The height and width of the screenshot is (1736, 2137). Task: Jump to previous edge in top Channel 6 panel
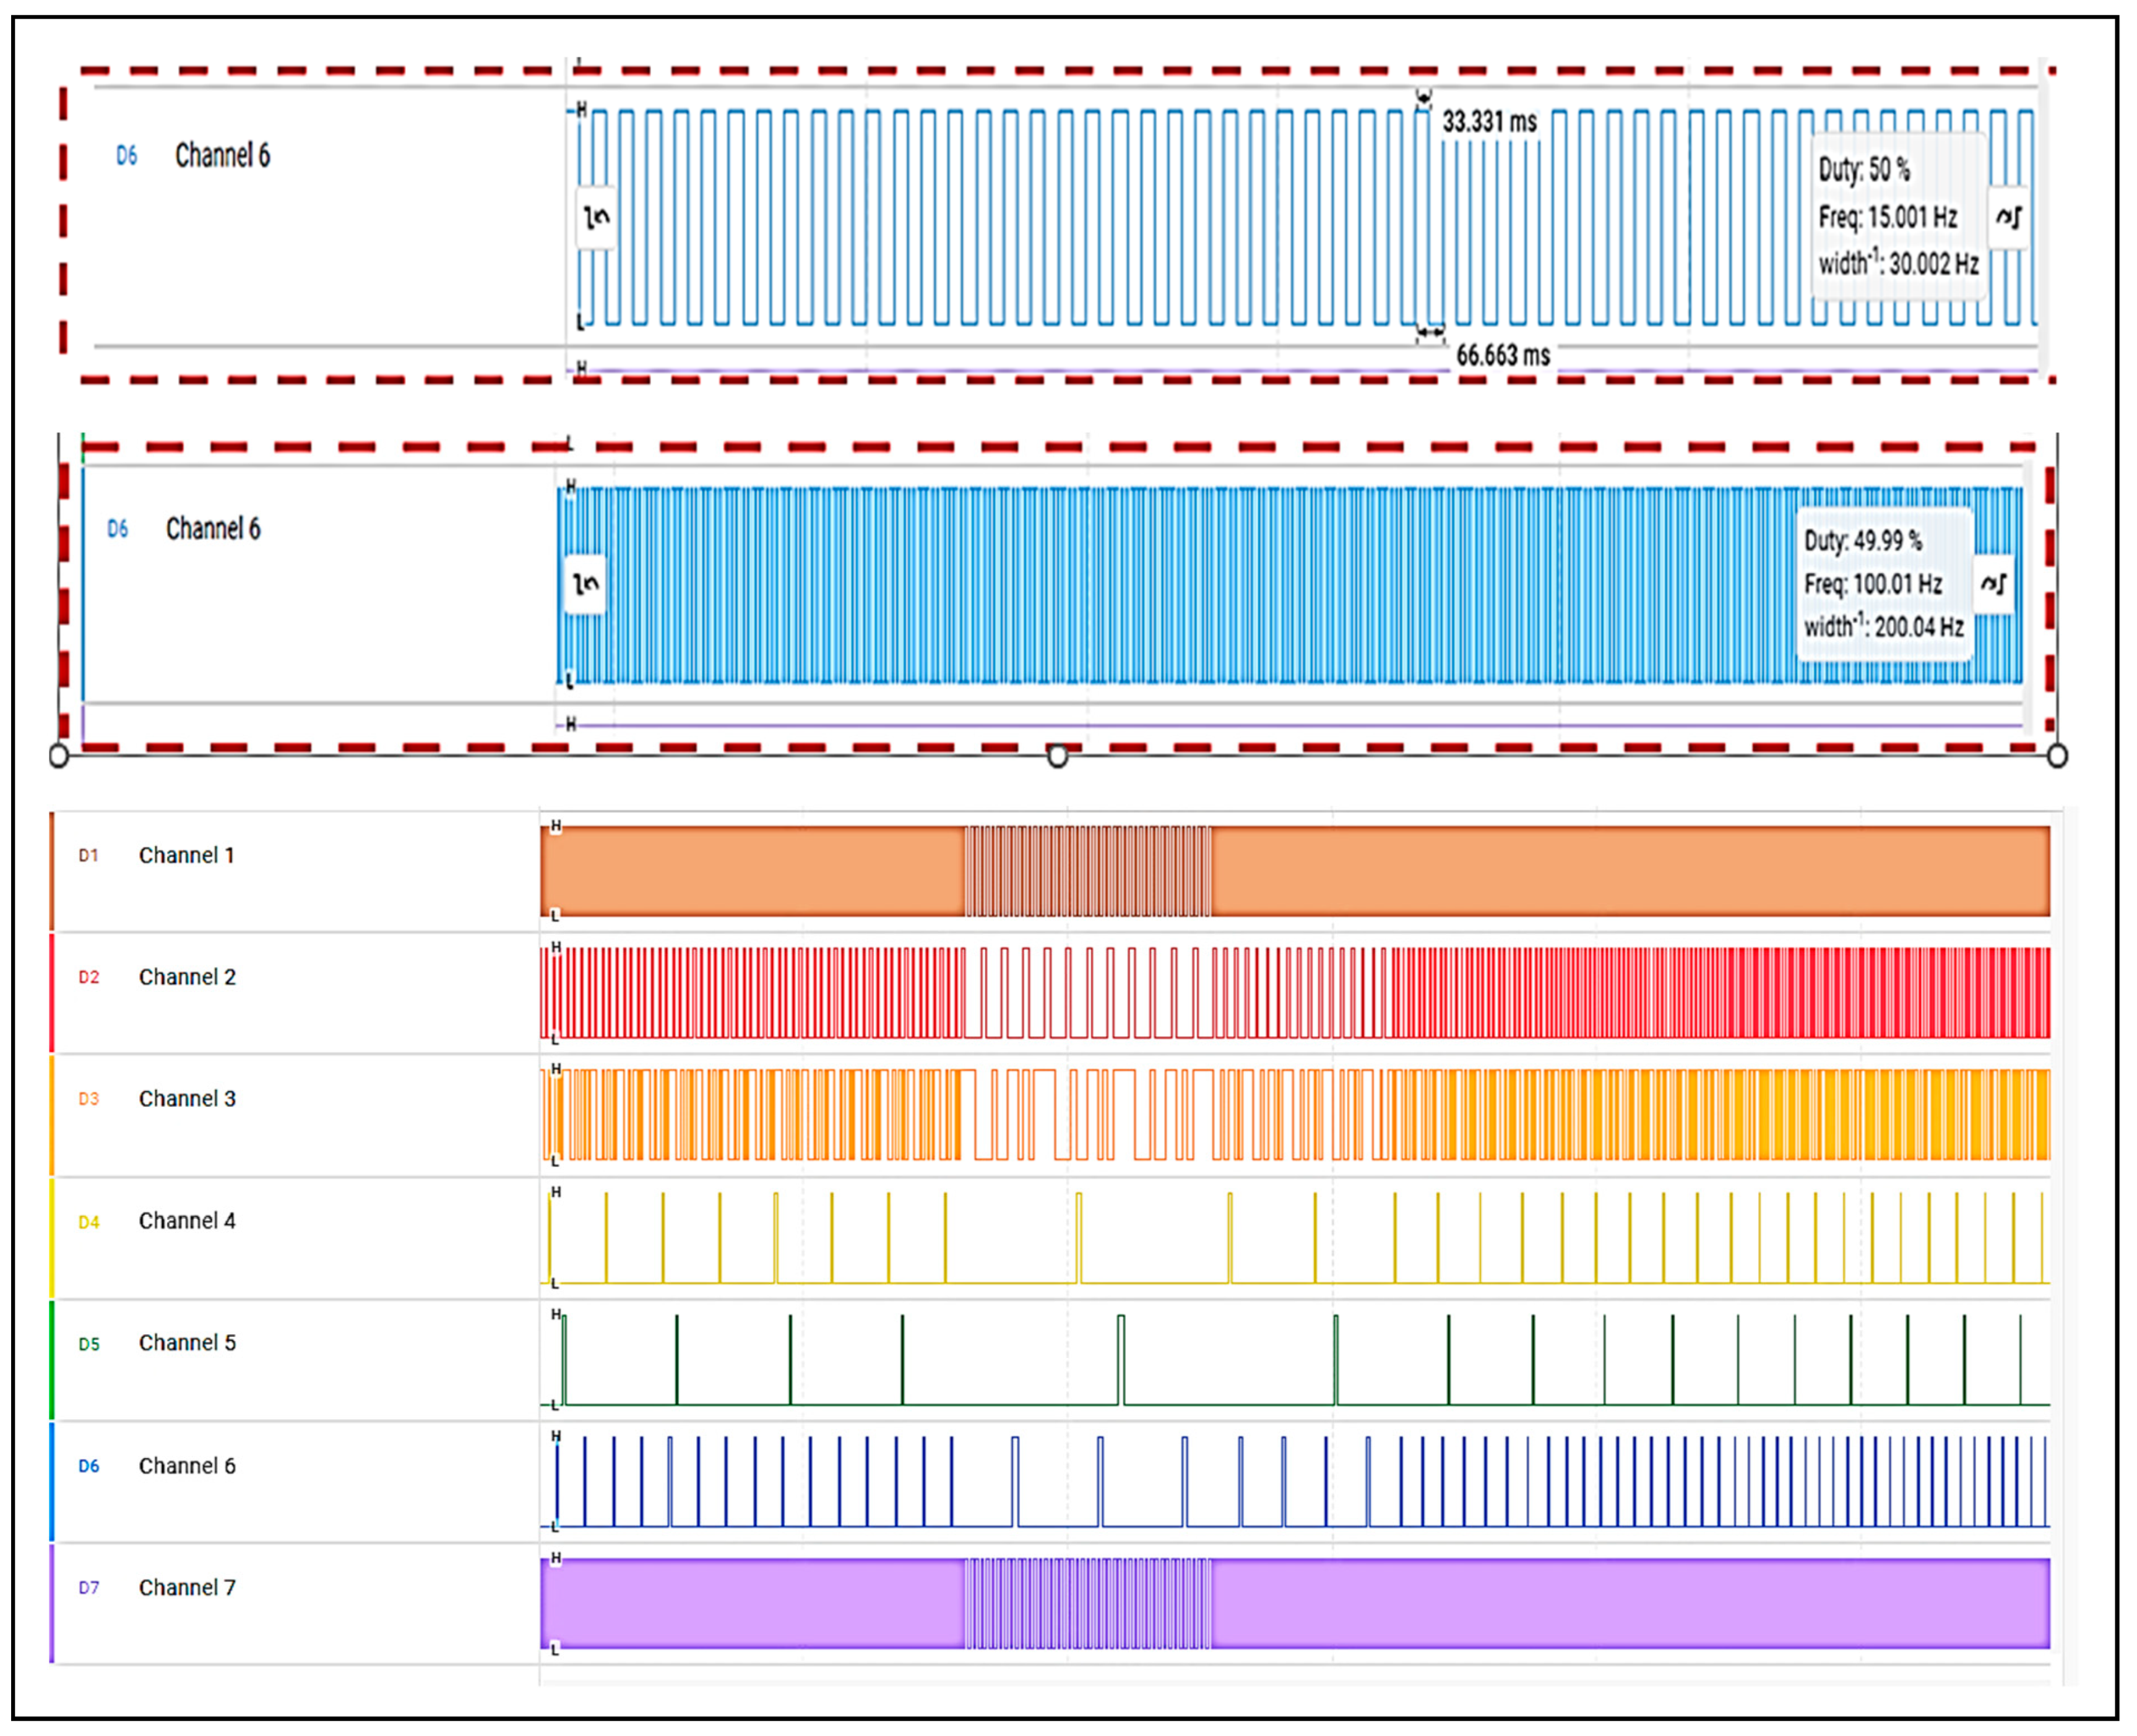pos(596,217)
